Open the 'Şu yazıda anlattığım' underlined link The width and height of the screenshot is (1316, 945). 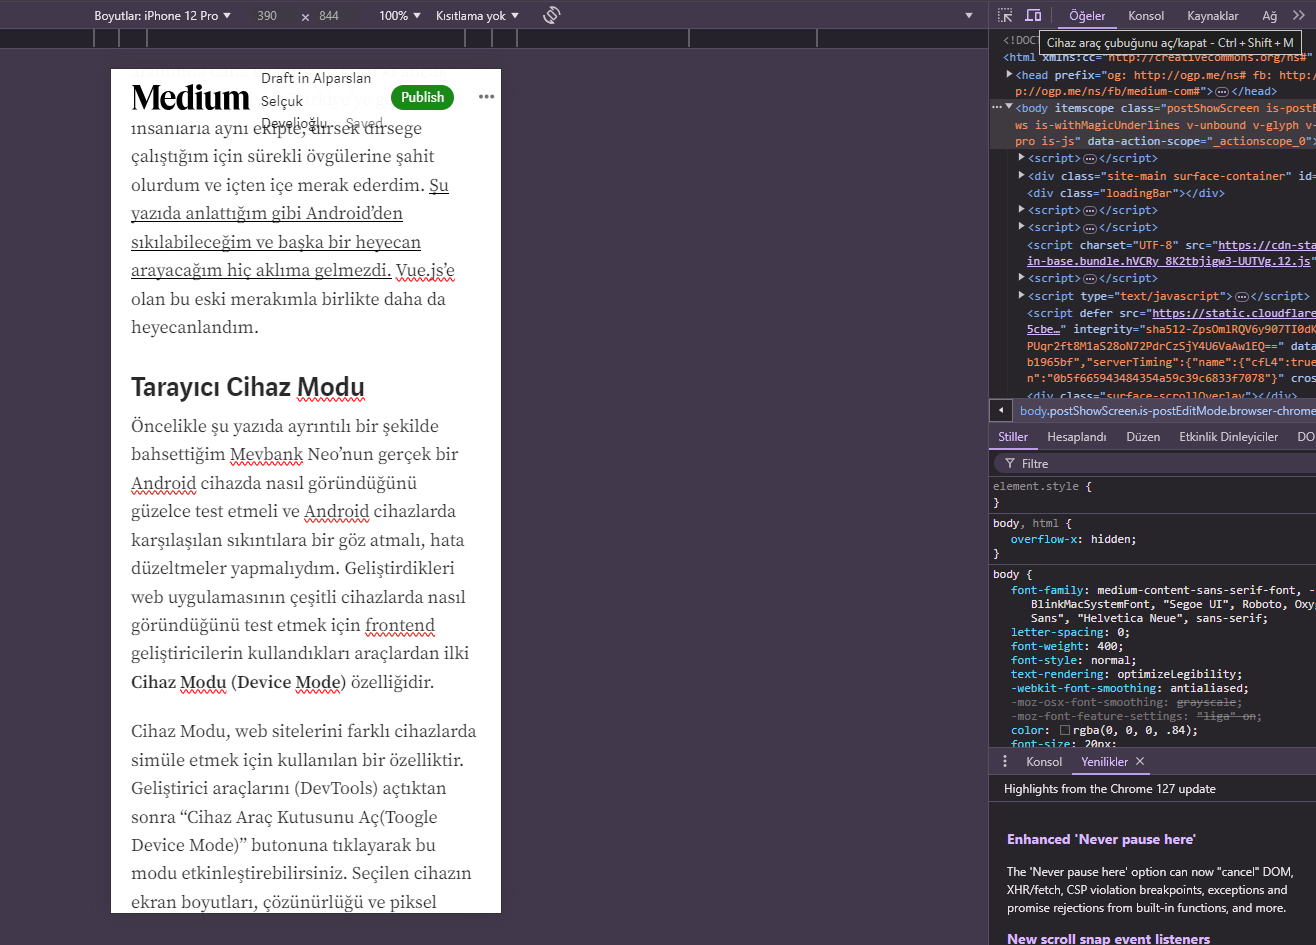click(x=290, y=228)
